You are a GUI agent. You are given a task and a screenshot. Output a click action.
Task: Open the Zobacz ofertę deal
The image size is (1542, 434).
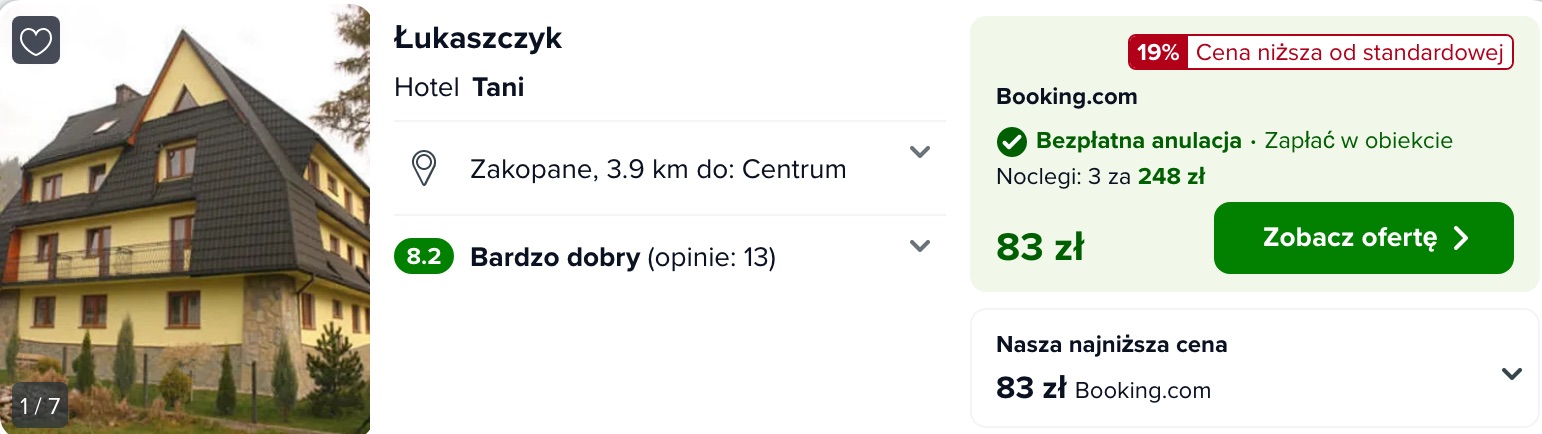point(1363,238)
